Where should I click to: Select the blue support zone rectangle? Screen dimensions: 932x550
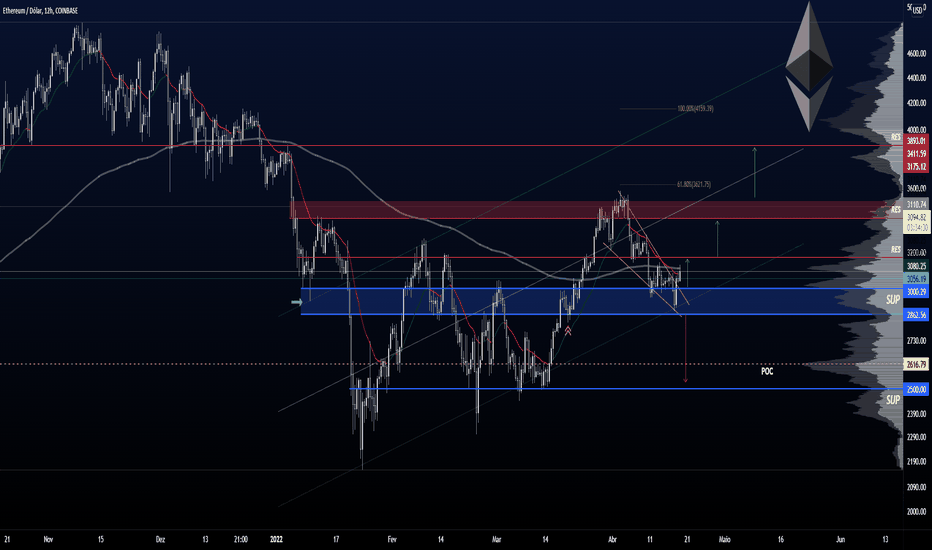[602, 301]
